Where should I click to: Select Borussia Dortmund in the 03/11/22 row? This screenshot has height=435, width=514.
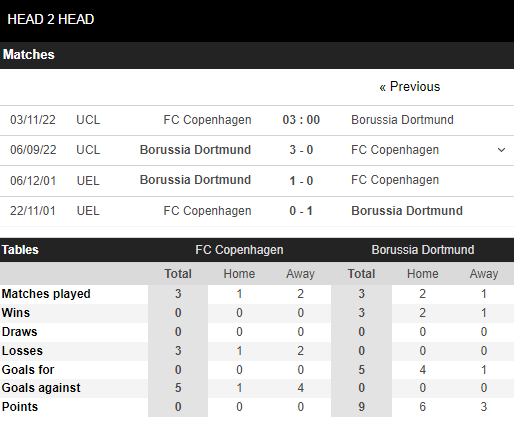402,120
